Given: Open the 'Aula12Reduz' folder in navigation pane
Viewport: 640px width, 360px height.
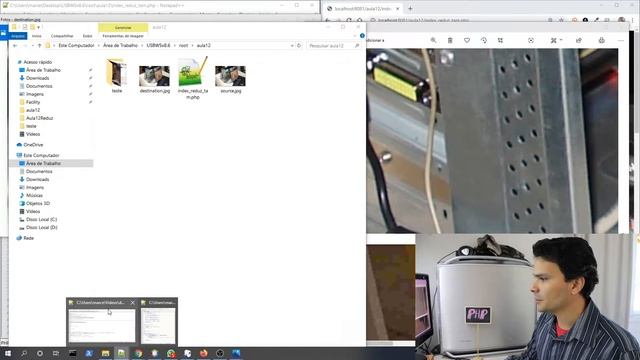Looking at the screenshot, I should 40,118.
